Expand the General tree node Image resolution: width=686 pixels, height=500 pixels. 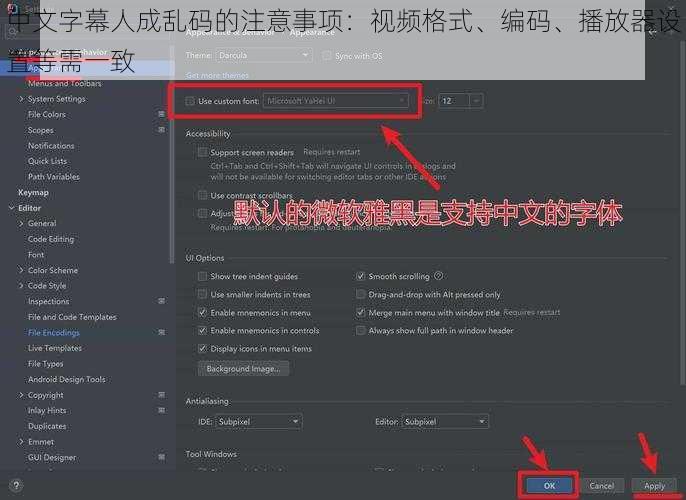click(21, 223)
